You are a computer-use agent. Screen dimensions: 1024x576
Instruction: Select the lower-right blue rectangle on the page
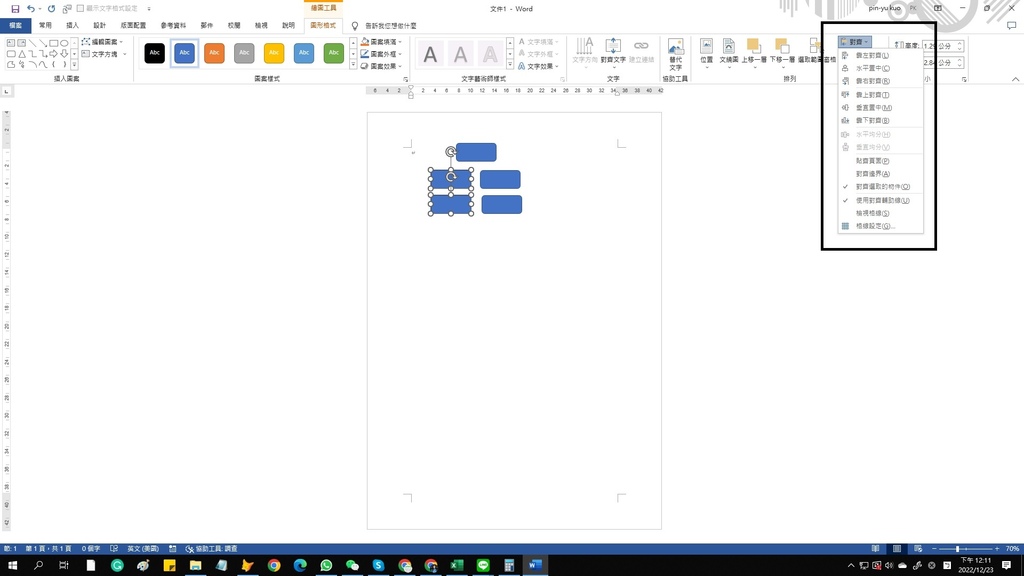click(502, 204)
